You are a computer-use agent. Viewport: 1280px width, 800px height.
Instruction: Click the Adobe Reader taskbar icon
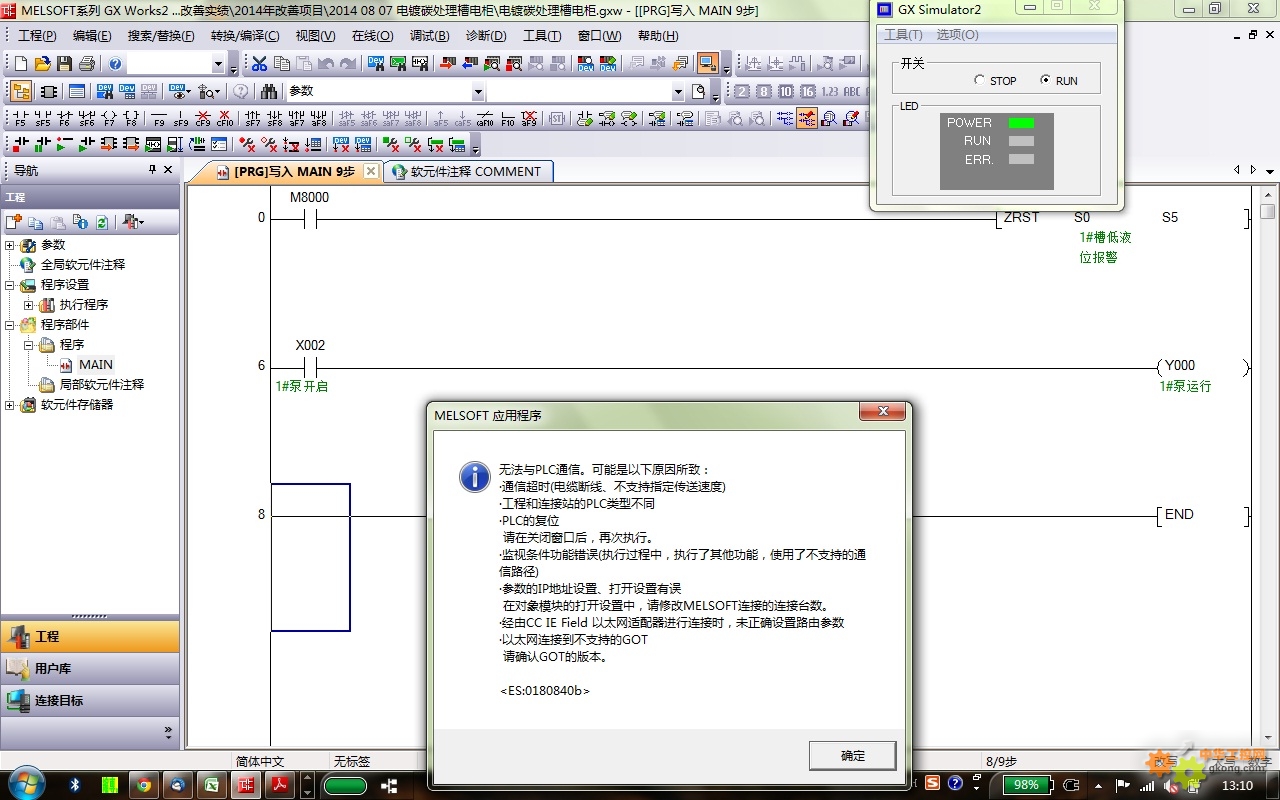279,785
